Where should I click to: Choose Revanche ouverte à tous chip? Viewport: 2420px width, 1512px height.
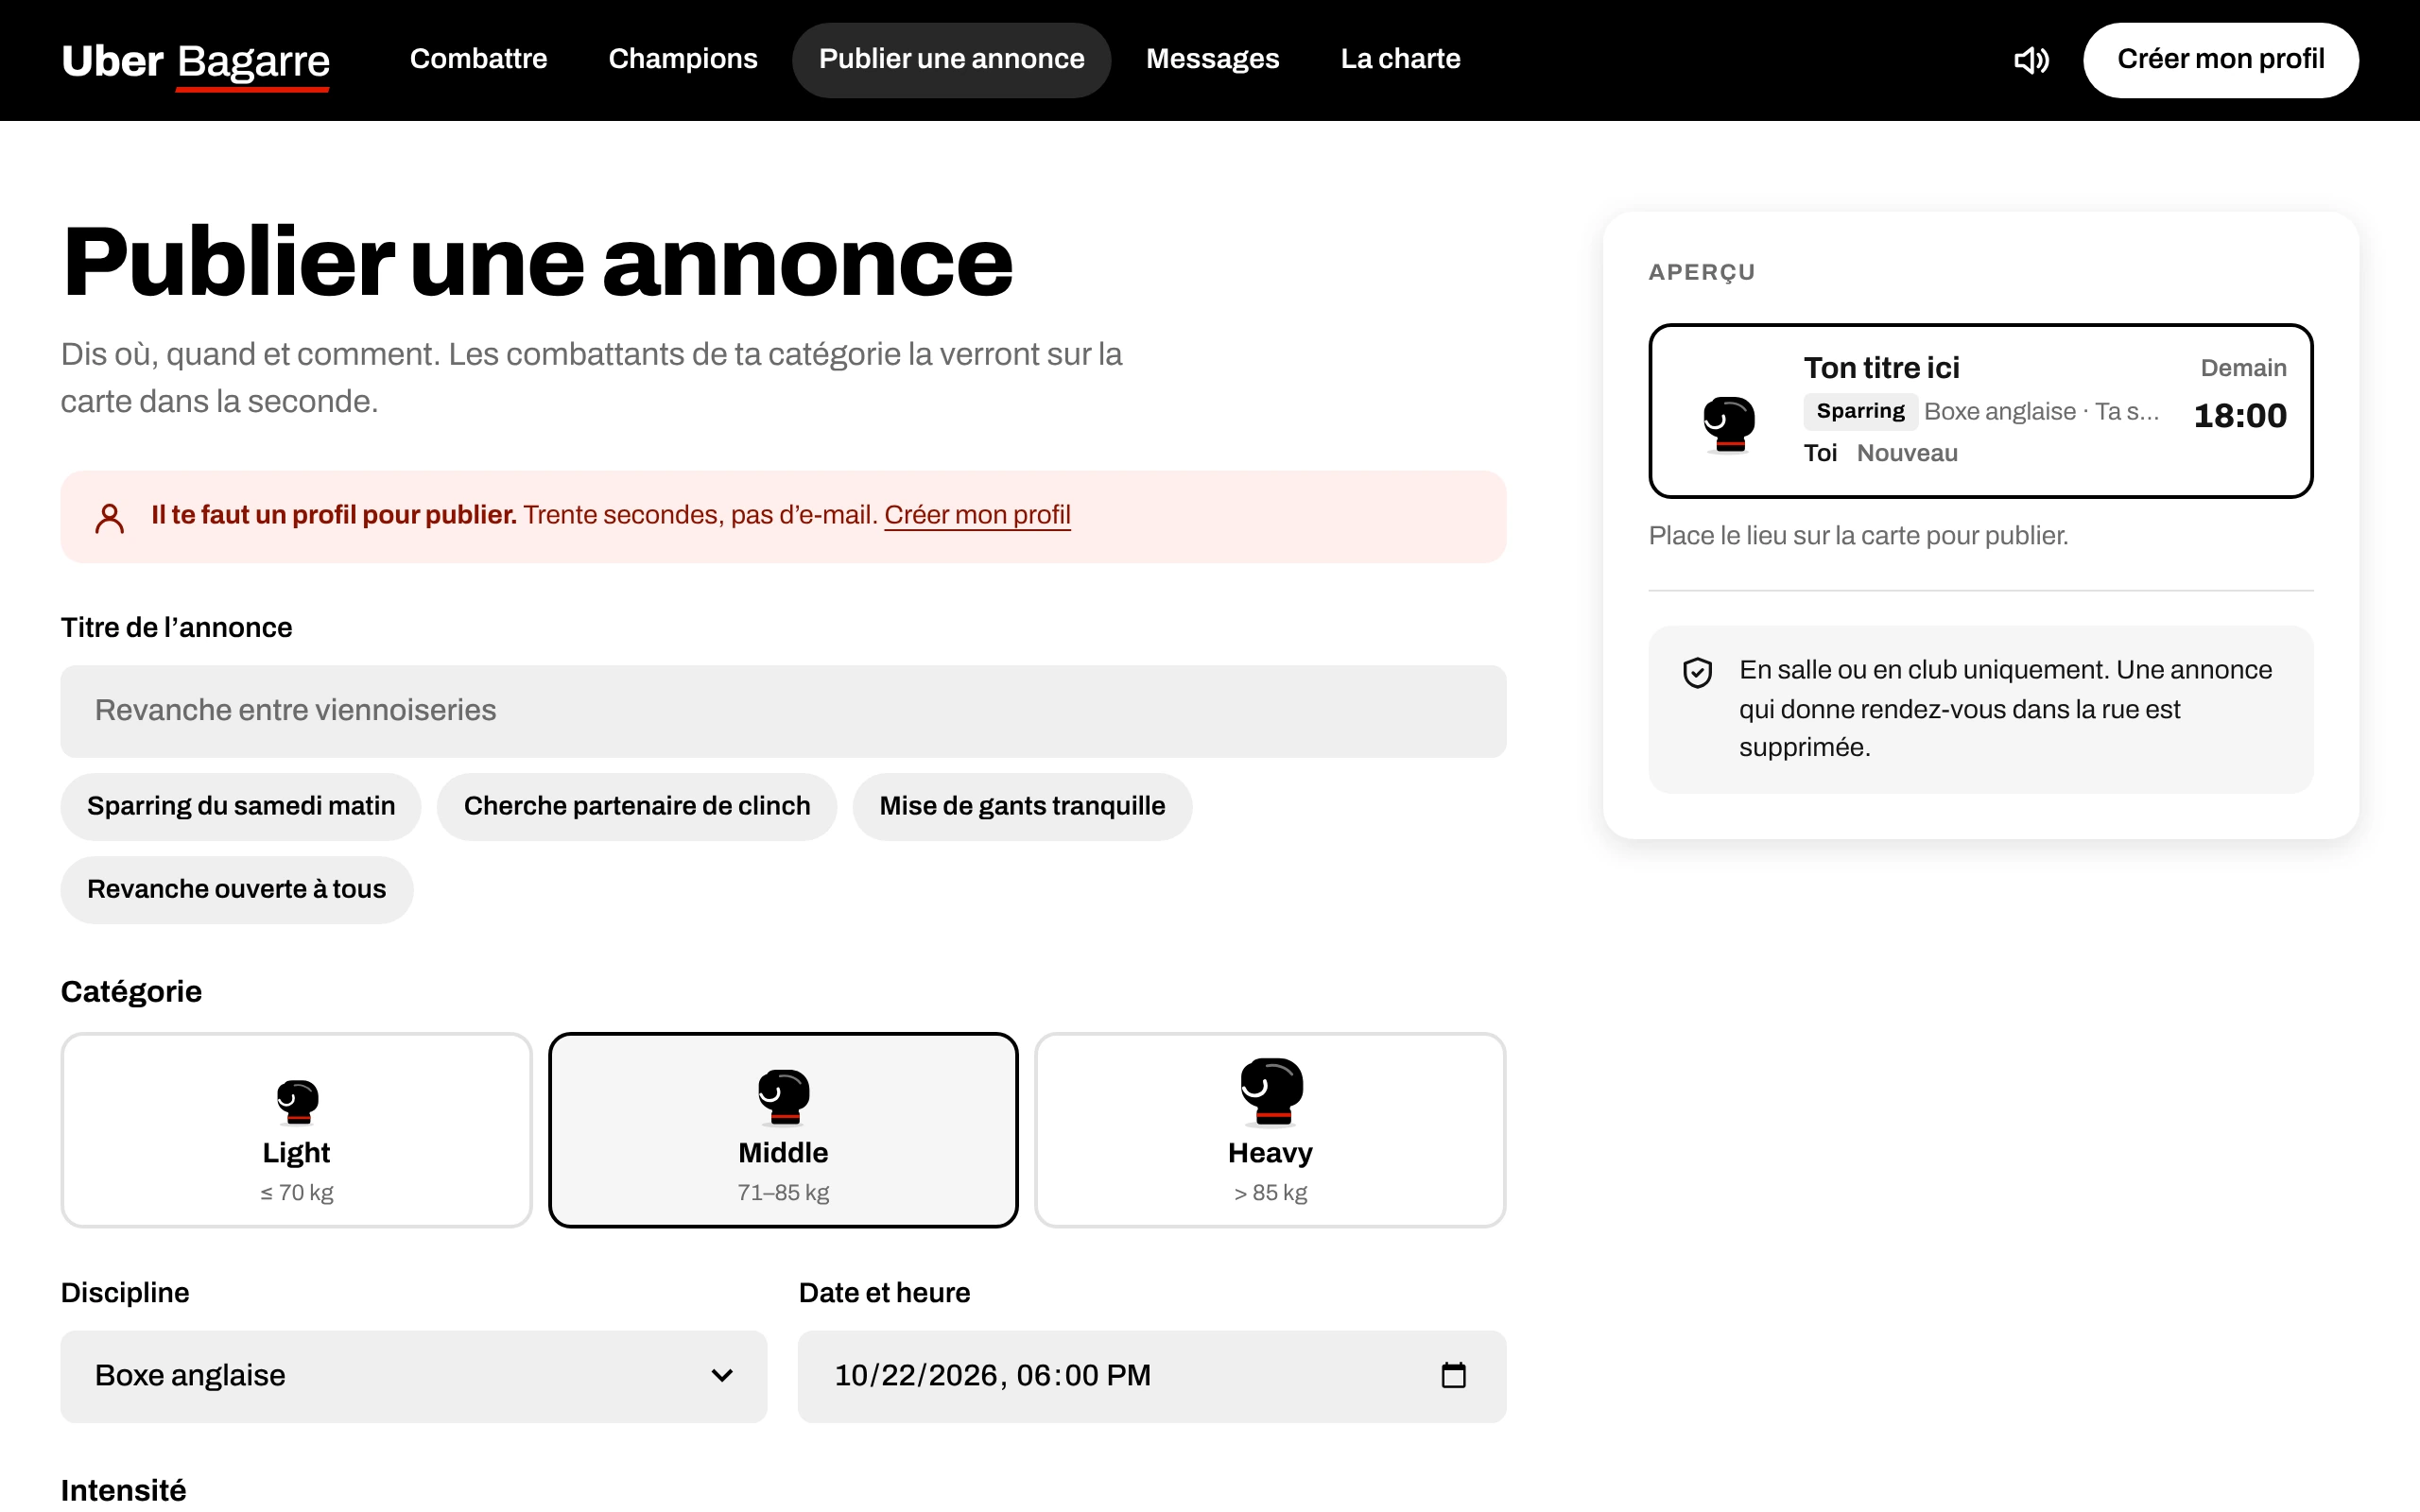tap(237, 889)
